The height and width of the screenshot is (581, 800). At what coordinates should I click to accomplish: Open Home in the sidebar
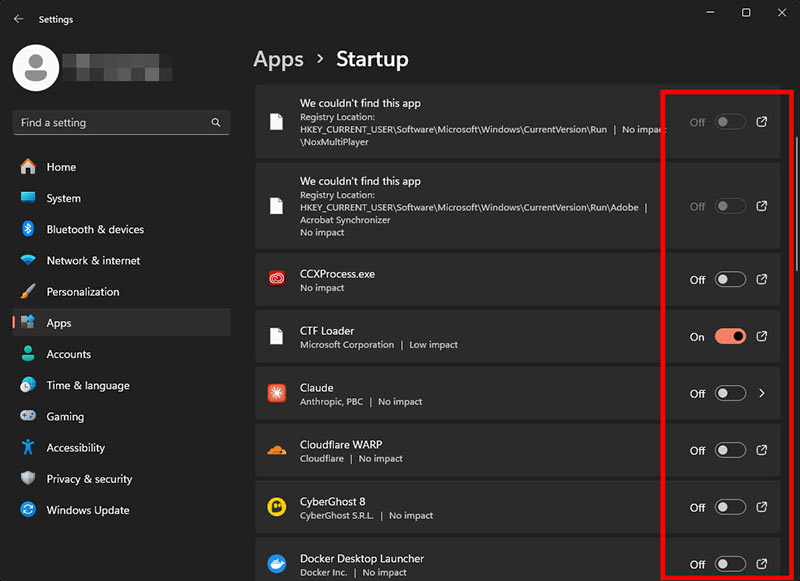(x=121, y=167)
